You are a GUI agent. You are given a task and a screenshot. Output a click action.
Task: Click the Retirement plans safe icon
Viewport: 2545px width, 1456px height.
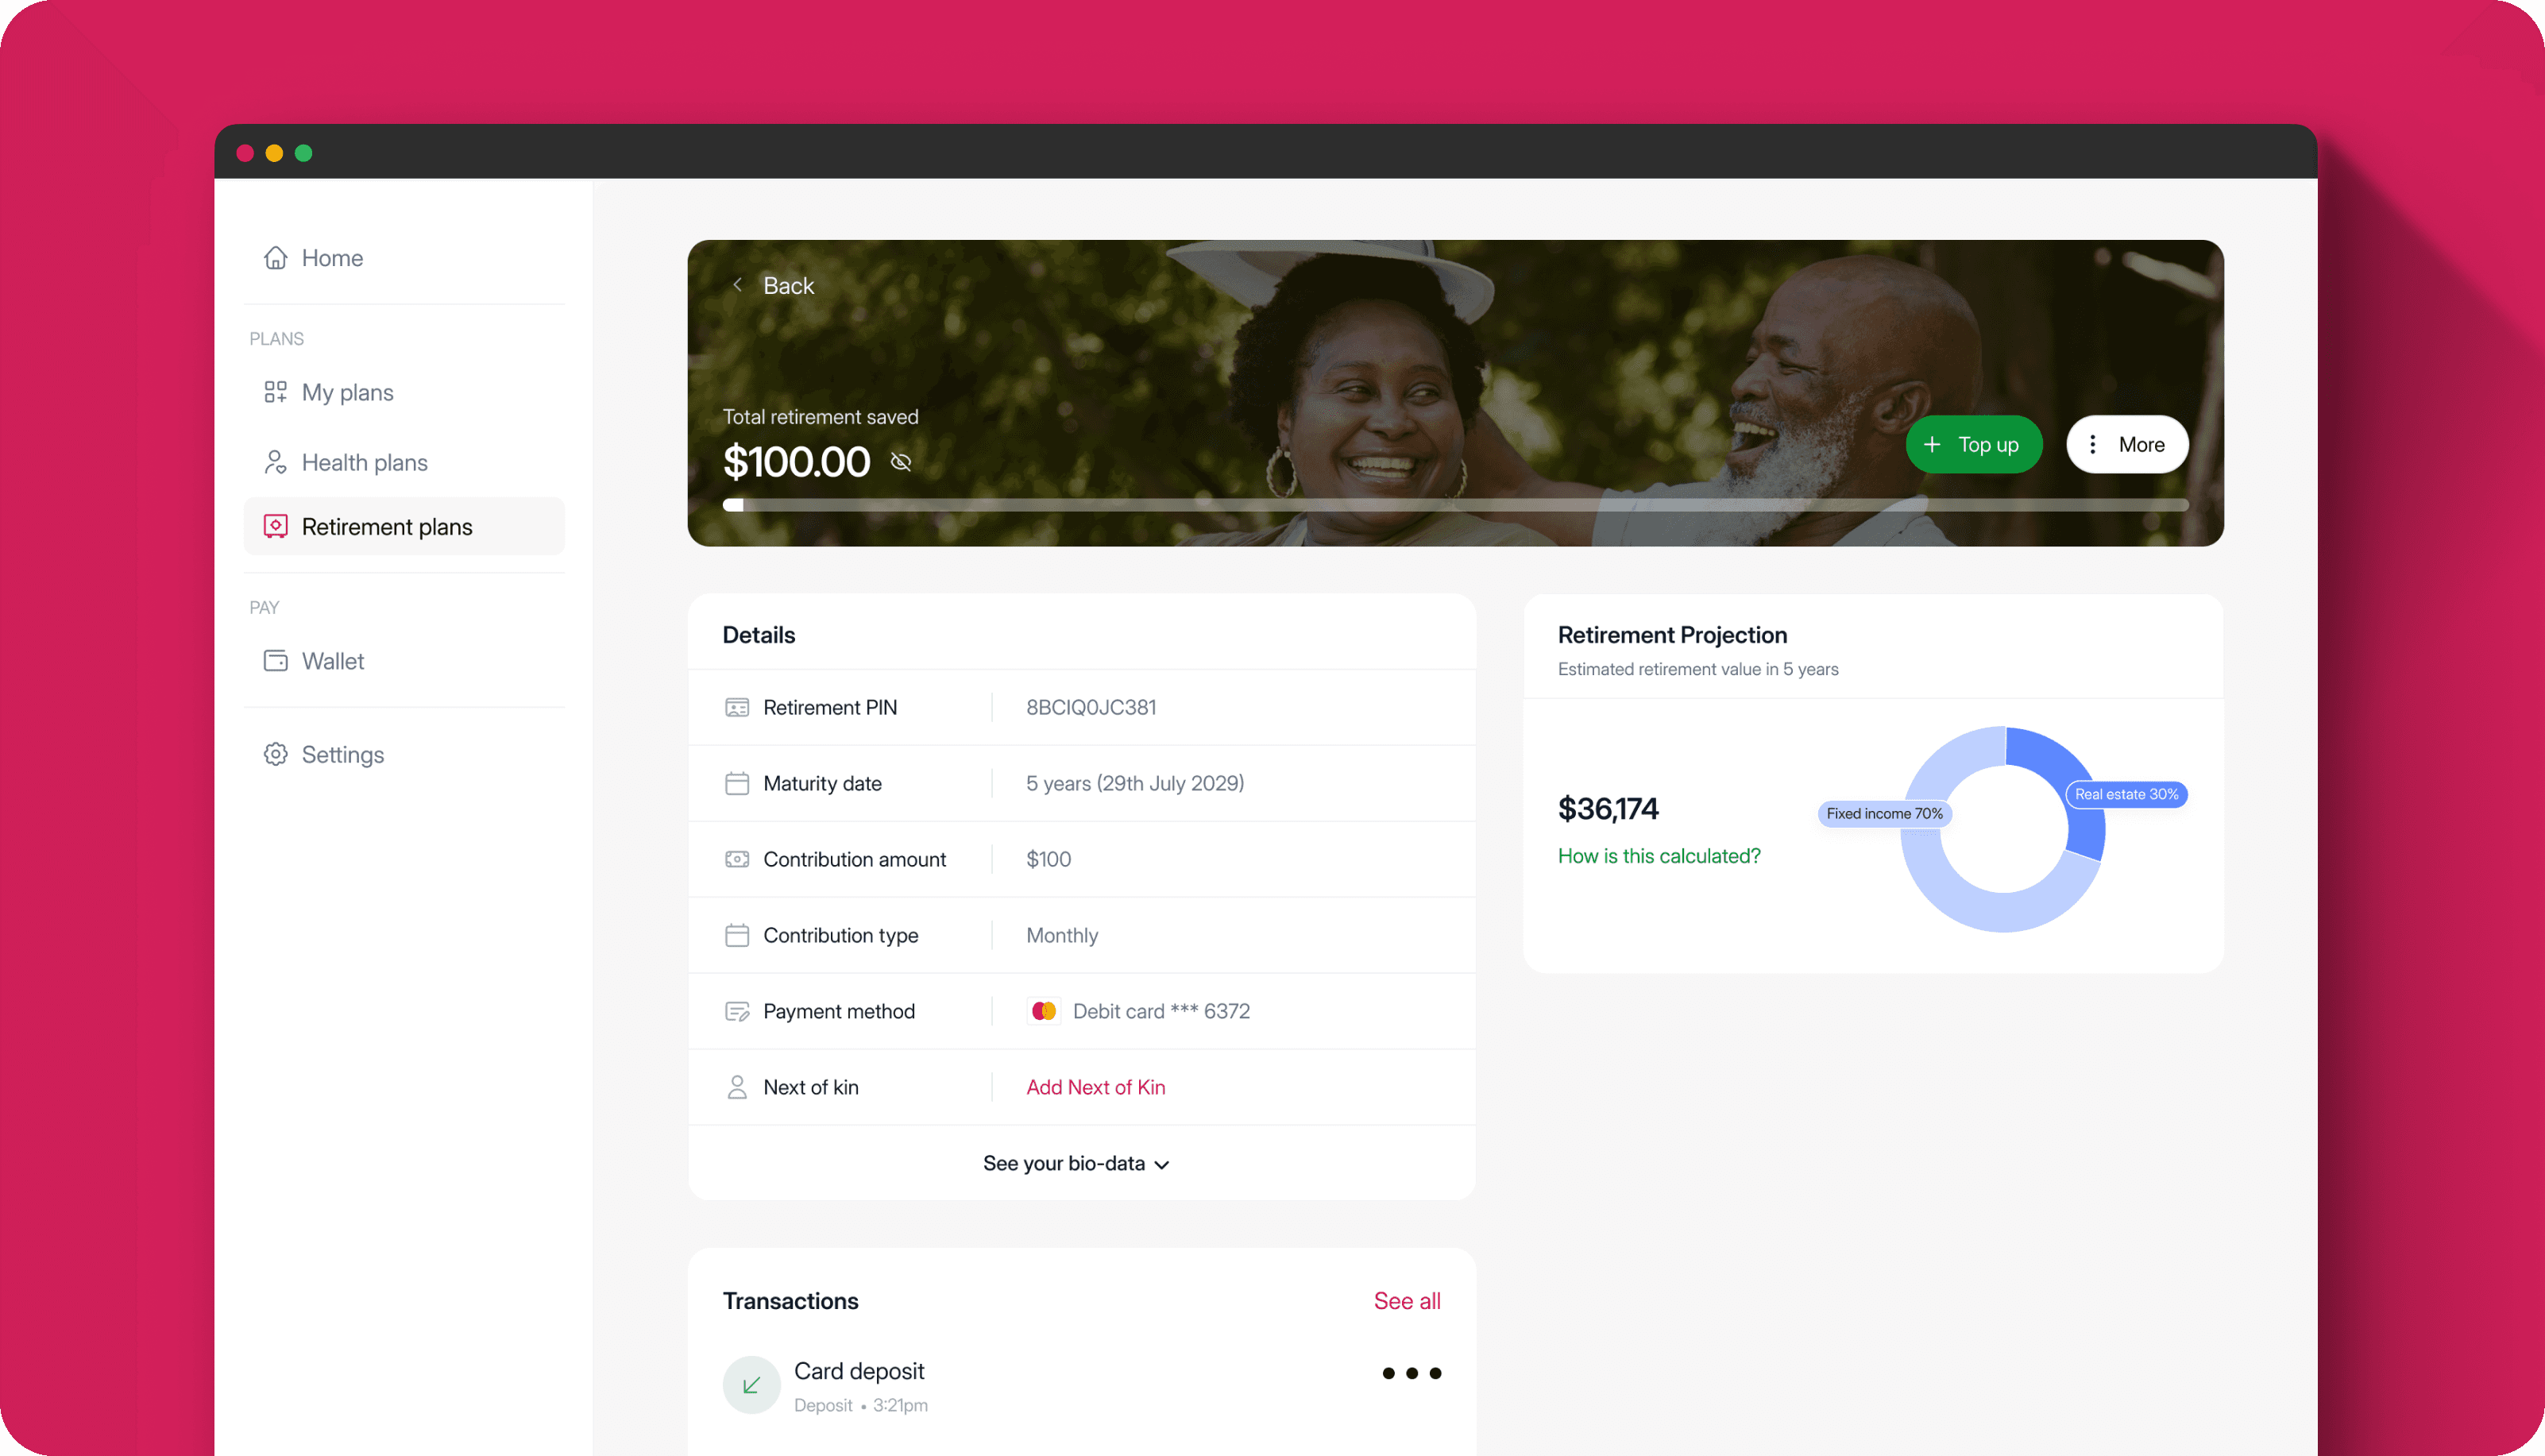(275, 526)
